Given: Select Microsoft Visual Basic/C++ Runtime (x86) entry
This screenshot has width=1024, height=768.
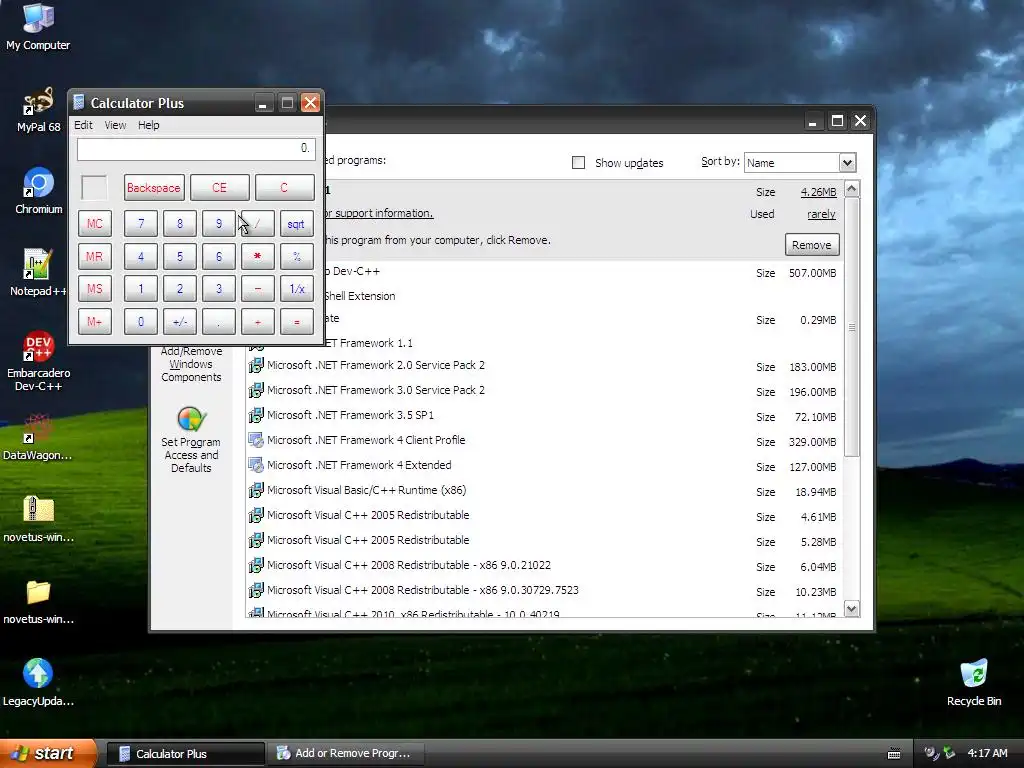Looking at the screenshot, I should pos(545,490).
